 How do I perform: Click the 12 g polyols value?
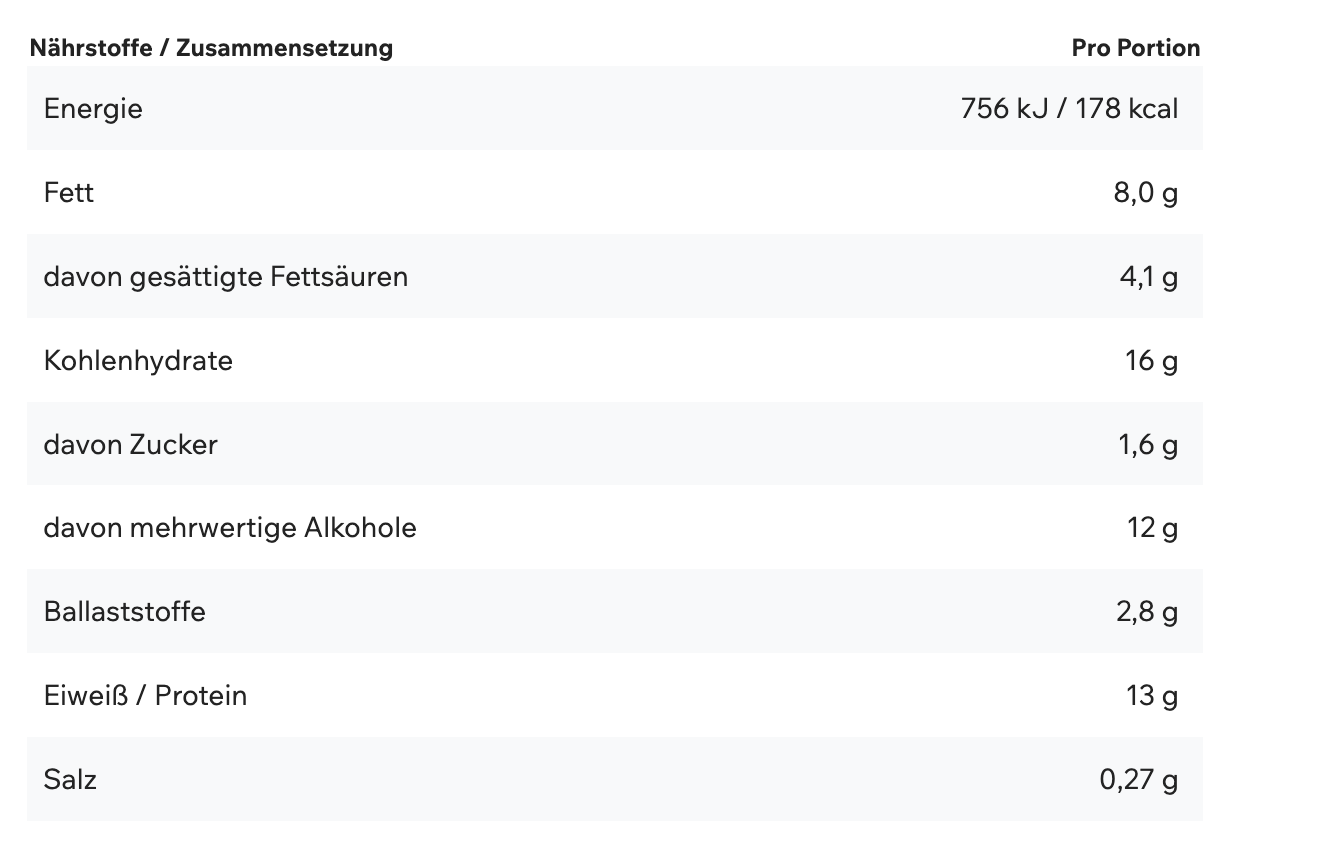1153,527
